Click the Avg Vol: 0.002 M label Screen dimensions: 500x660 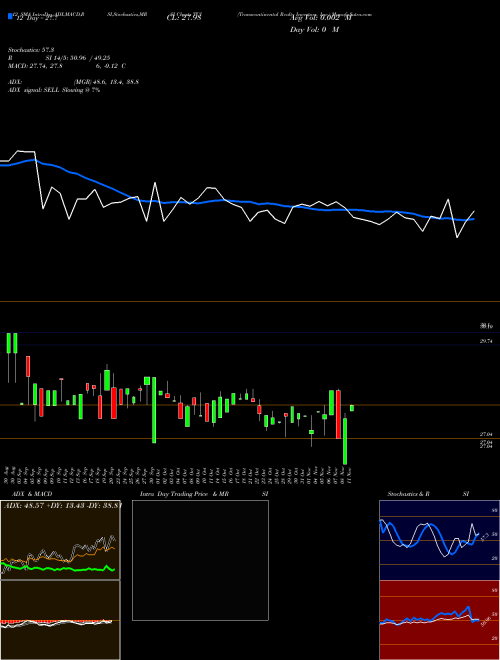[320, 18]
